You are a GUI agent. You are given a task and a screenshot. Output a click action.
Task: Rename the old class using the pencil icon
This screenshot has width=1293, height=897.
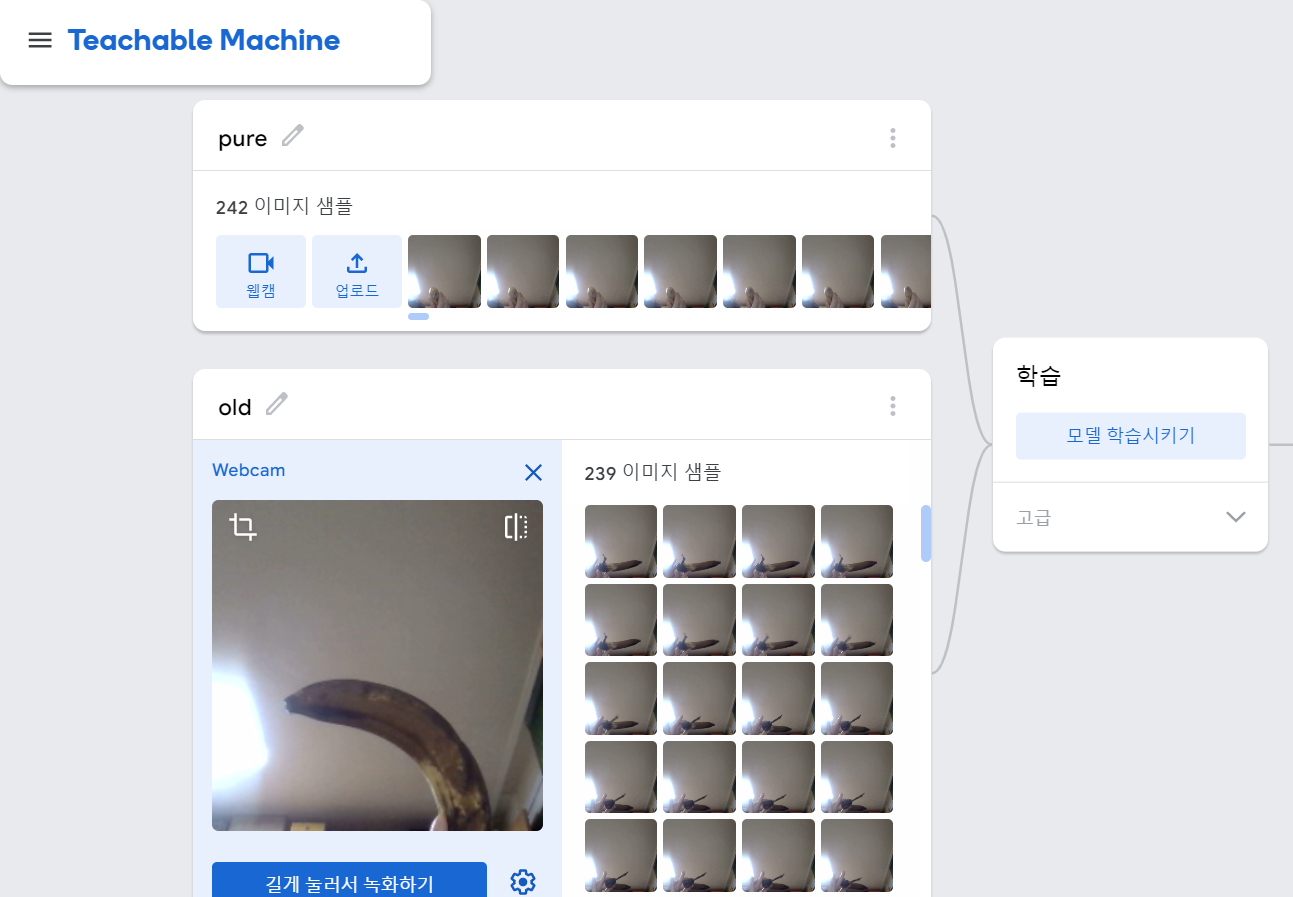coord(277,404)
